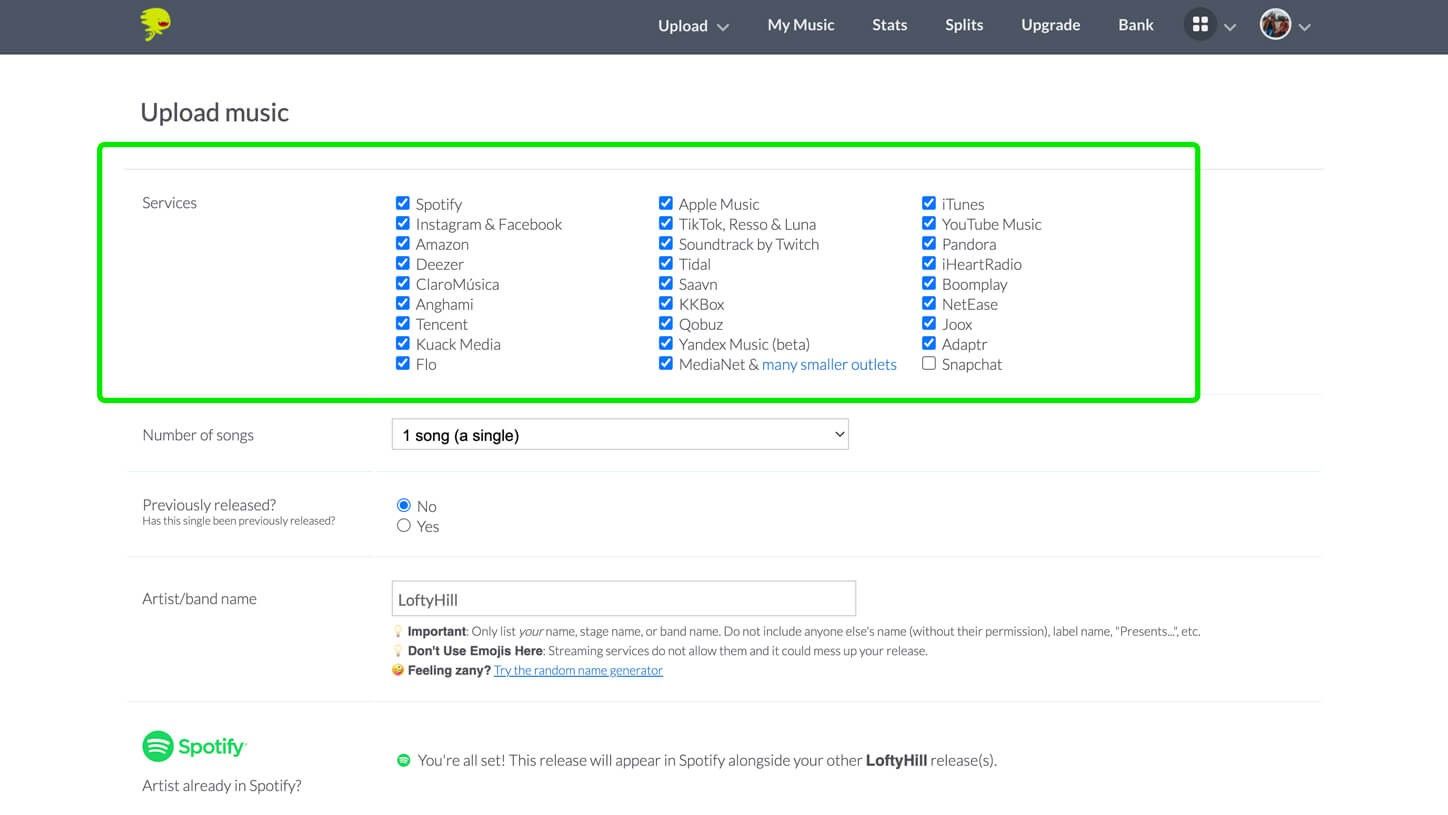1448x815 pixels.
Task: Uncheck the Apple Music checkbox
Action: (x=665, y=203)
